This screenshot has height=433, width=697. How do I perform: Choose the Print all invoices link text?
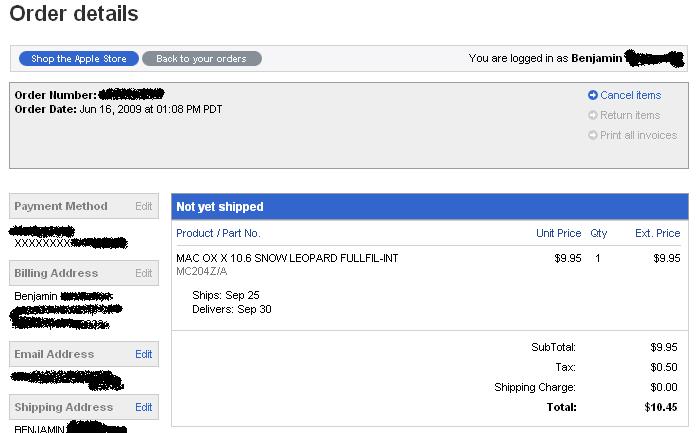click(638, 135)
